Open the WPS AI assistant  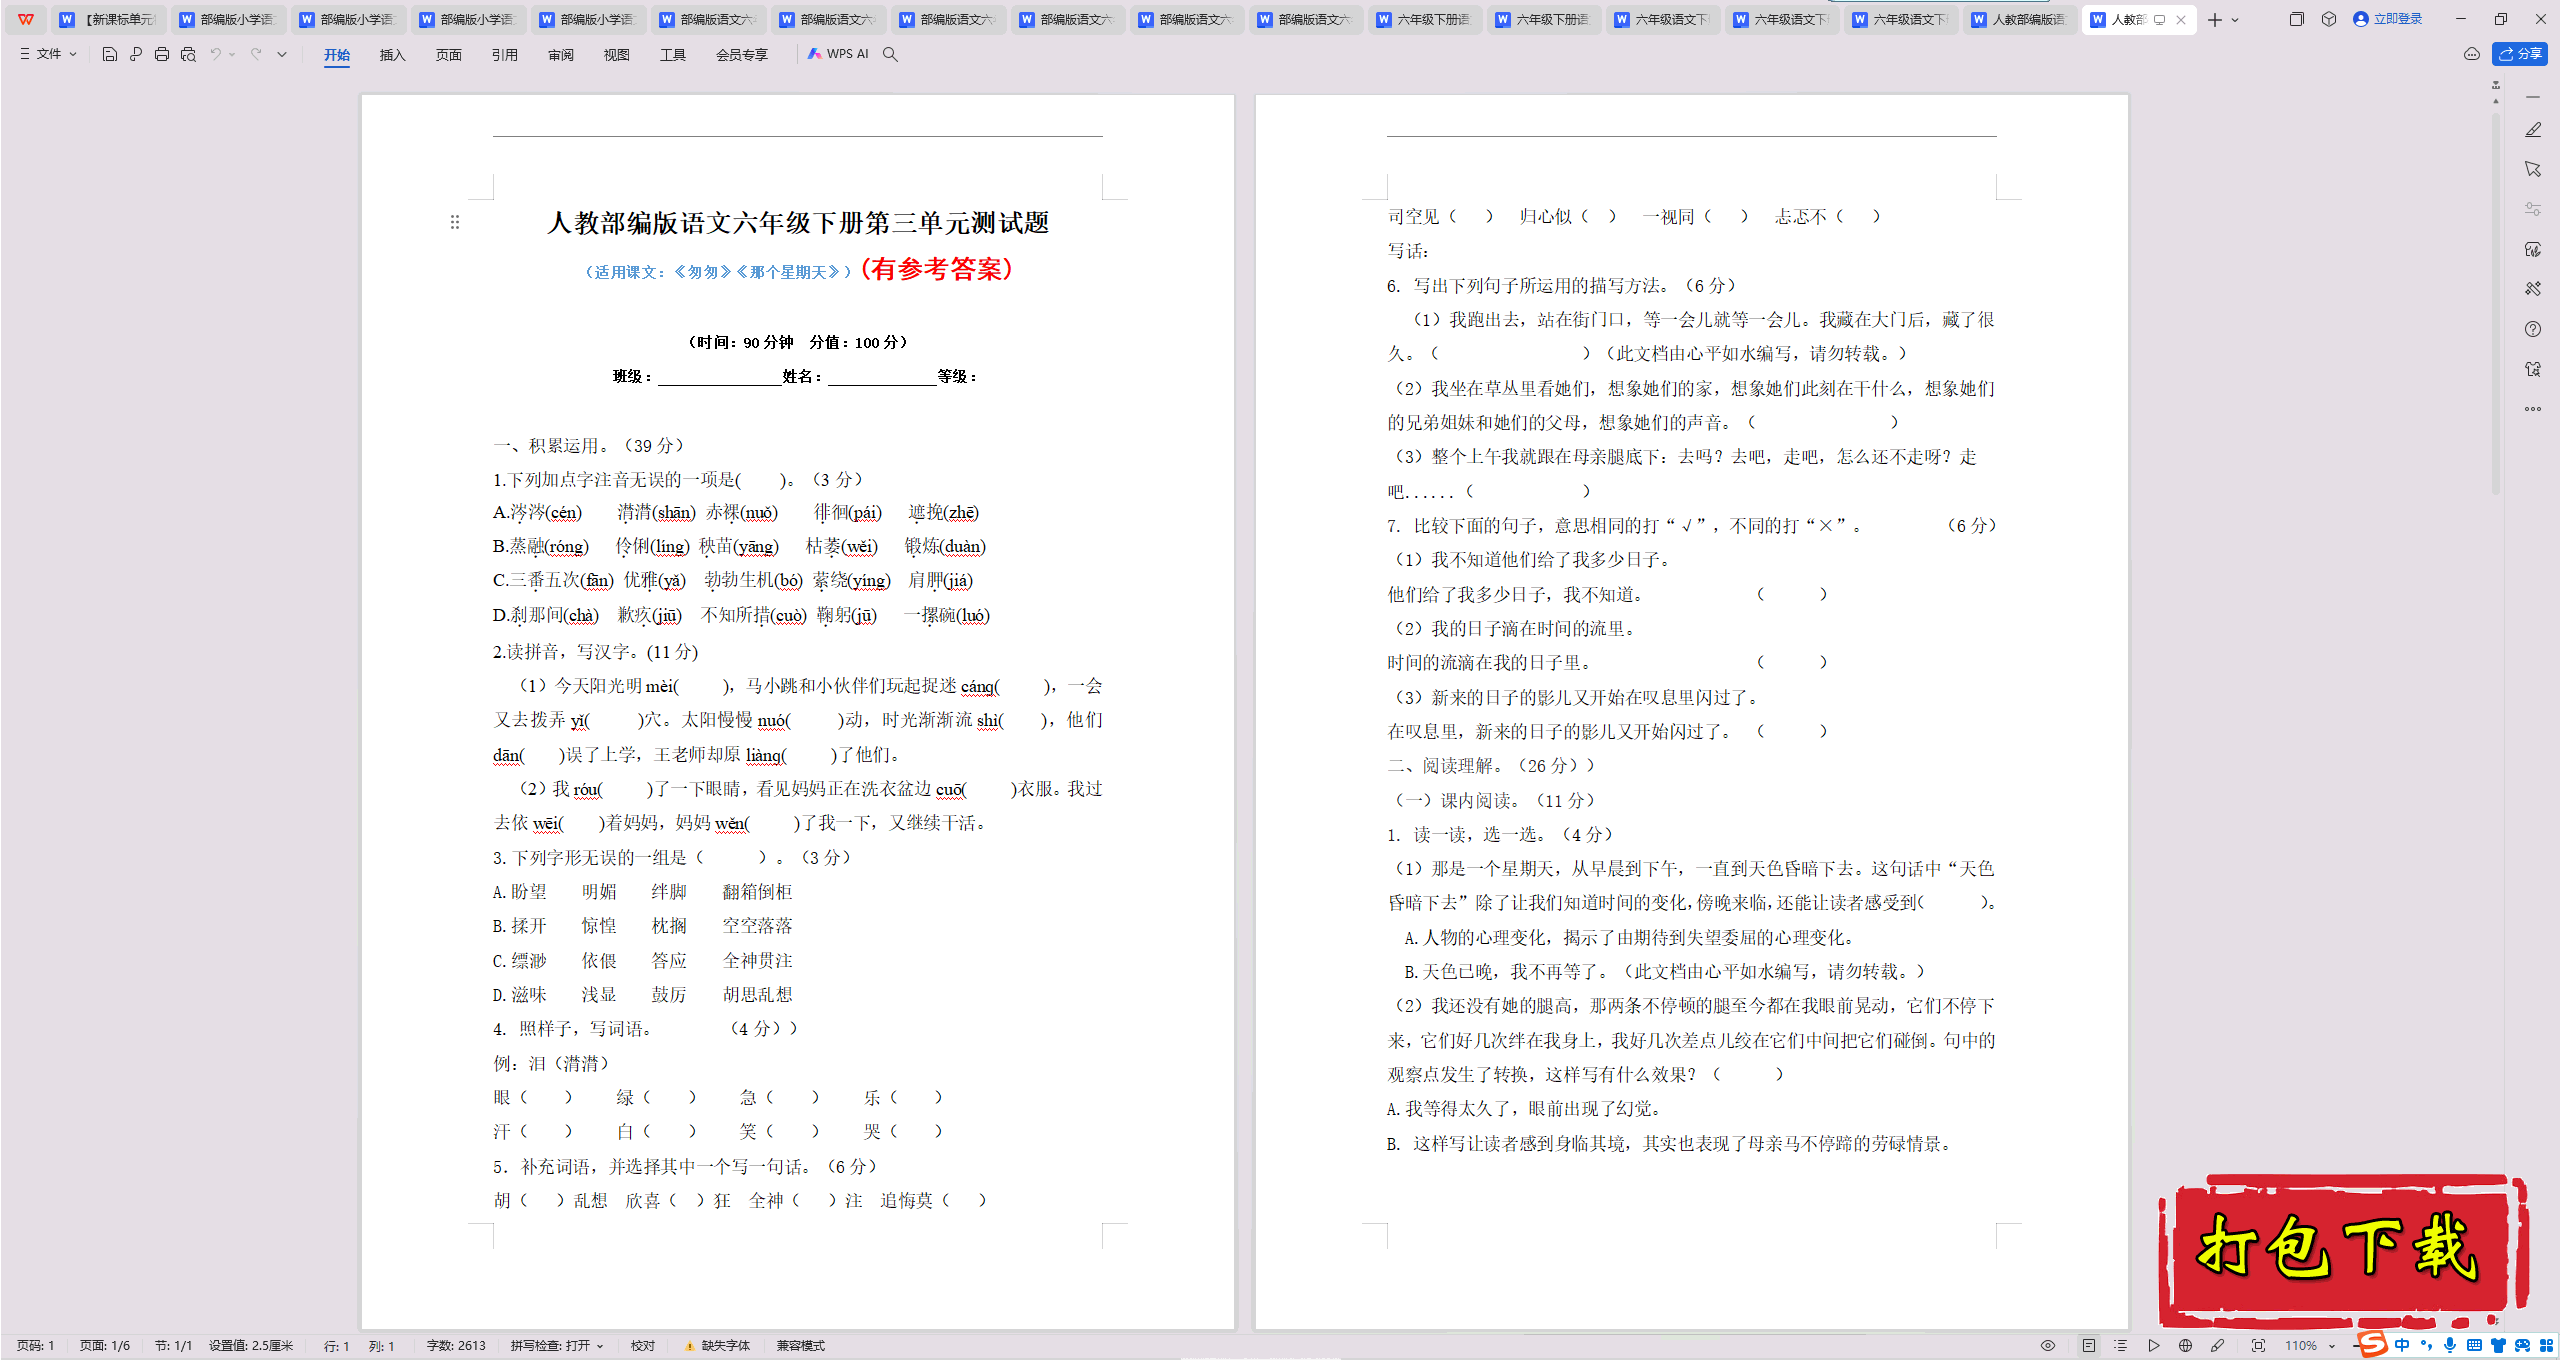point(838,54)
